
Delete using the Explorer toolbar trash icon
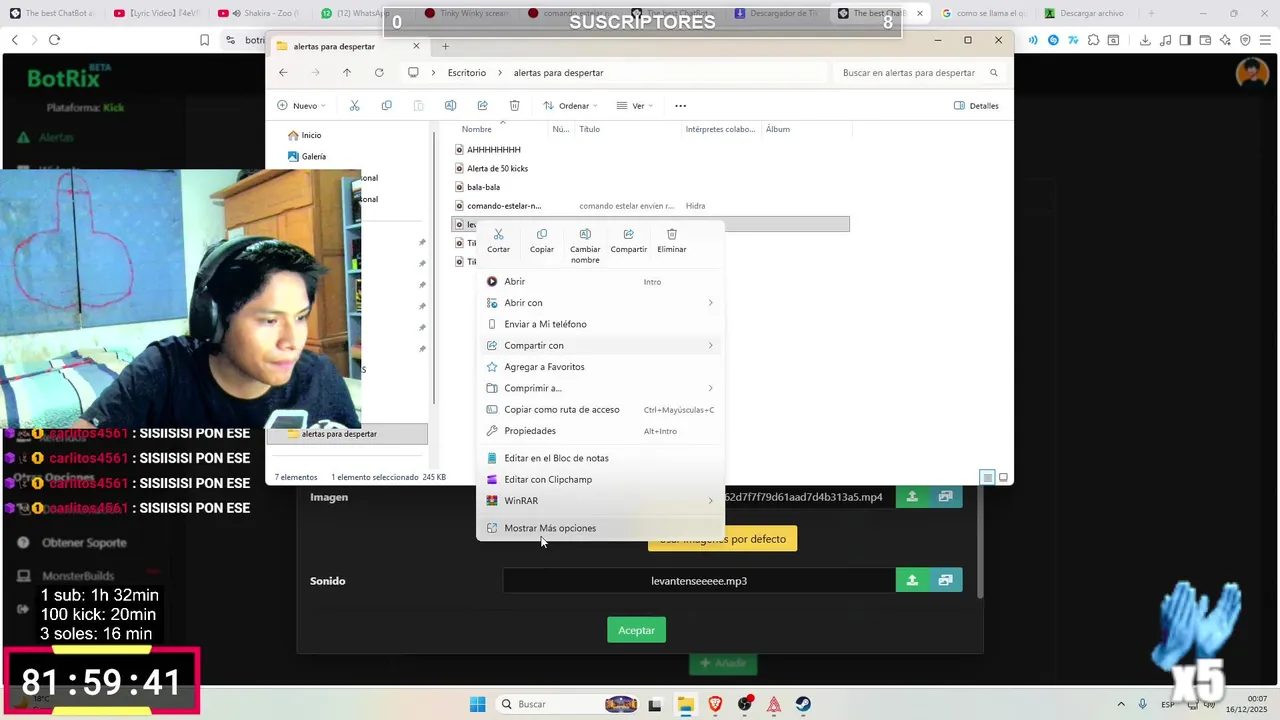pos(514,105)
